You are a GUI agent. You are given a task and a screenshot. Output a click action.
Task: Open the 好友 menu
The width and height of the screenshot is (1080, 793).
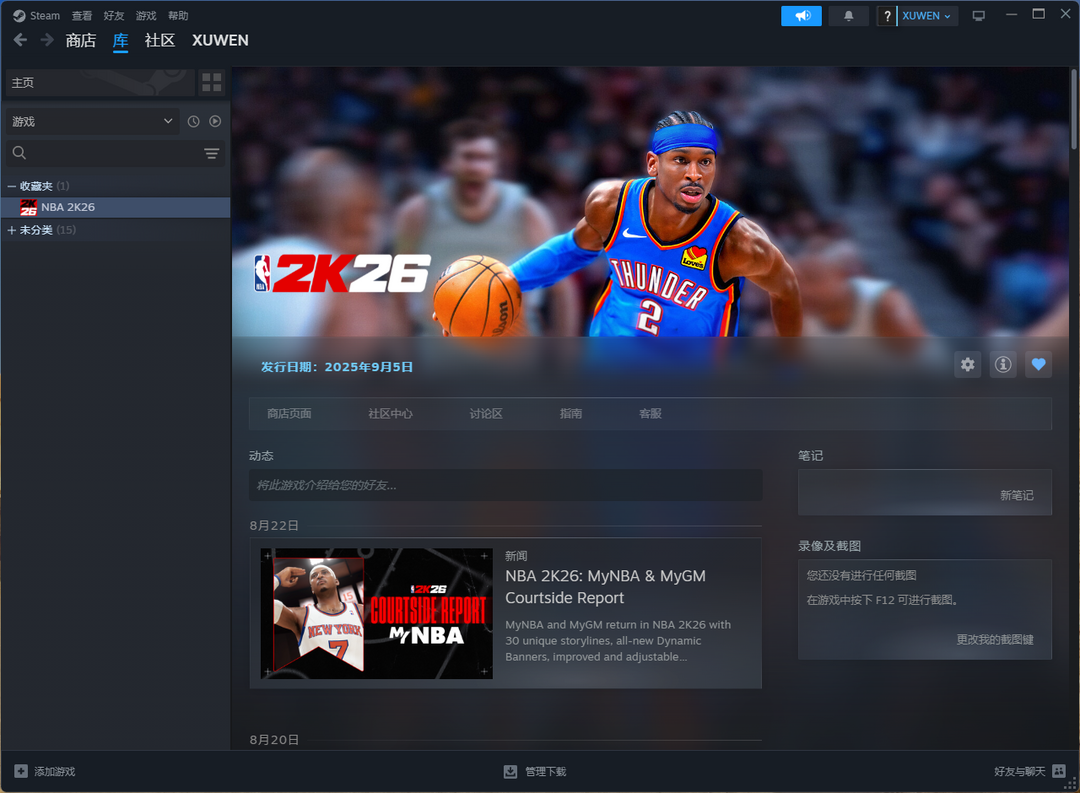pos(114,16)
